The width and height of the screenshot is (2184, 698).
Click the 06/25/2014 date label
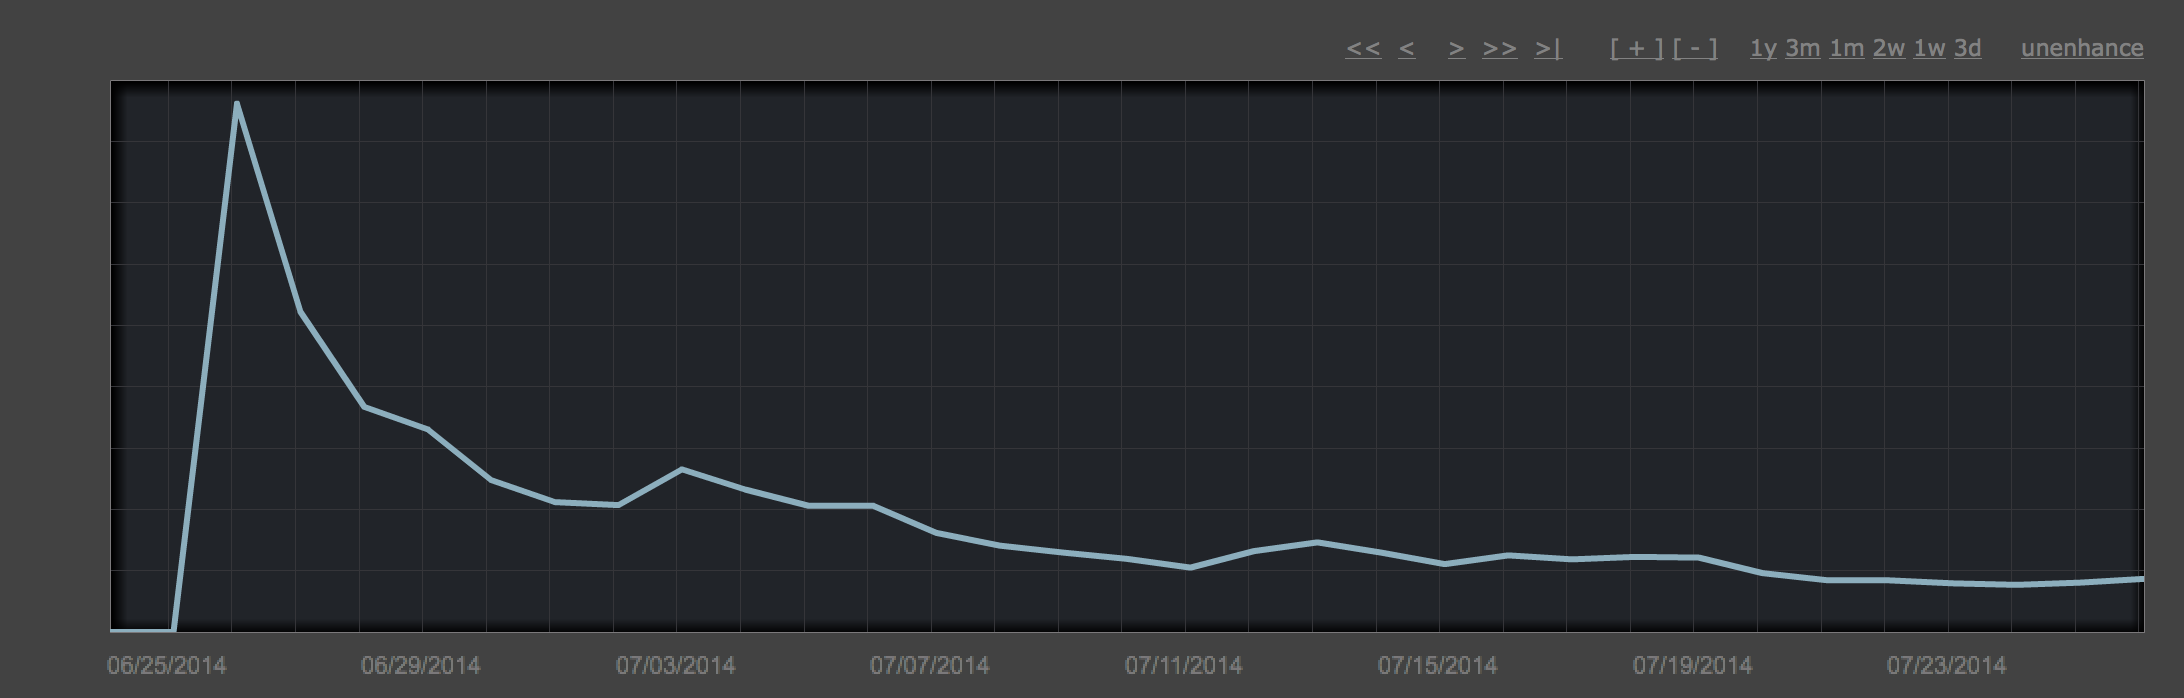[166, 665]
